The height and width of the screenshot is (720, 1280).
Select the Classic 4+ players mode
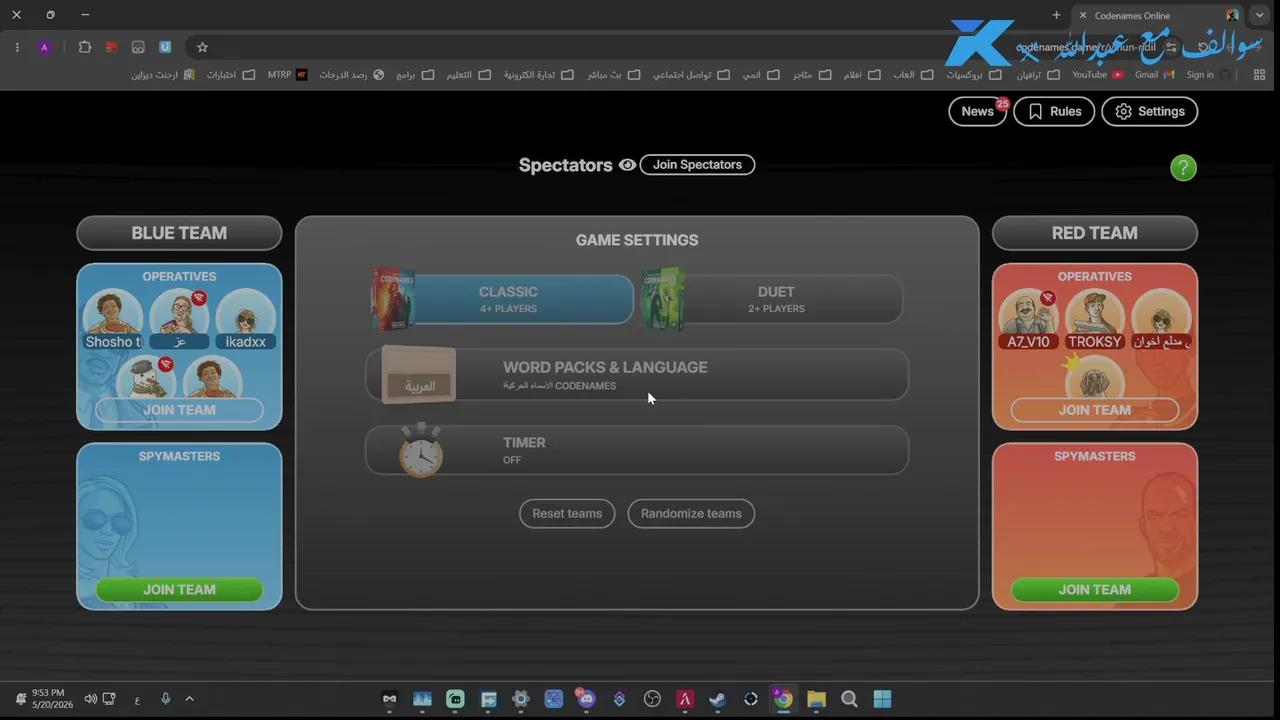point(504,299)
